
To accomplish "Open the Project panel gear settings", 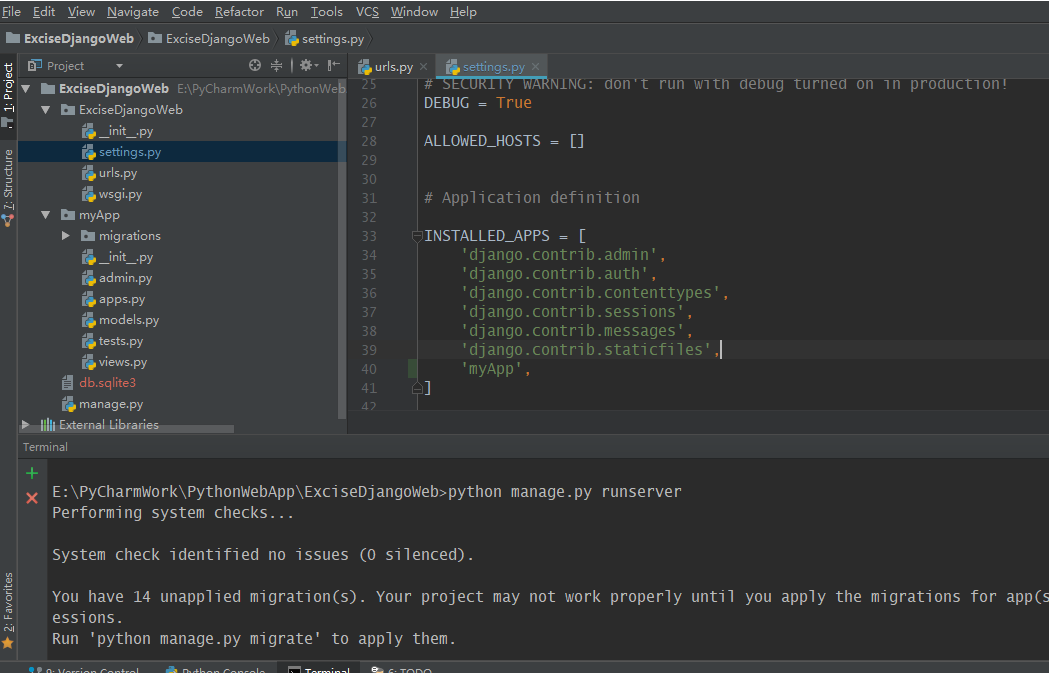I will click(308, 65).
